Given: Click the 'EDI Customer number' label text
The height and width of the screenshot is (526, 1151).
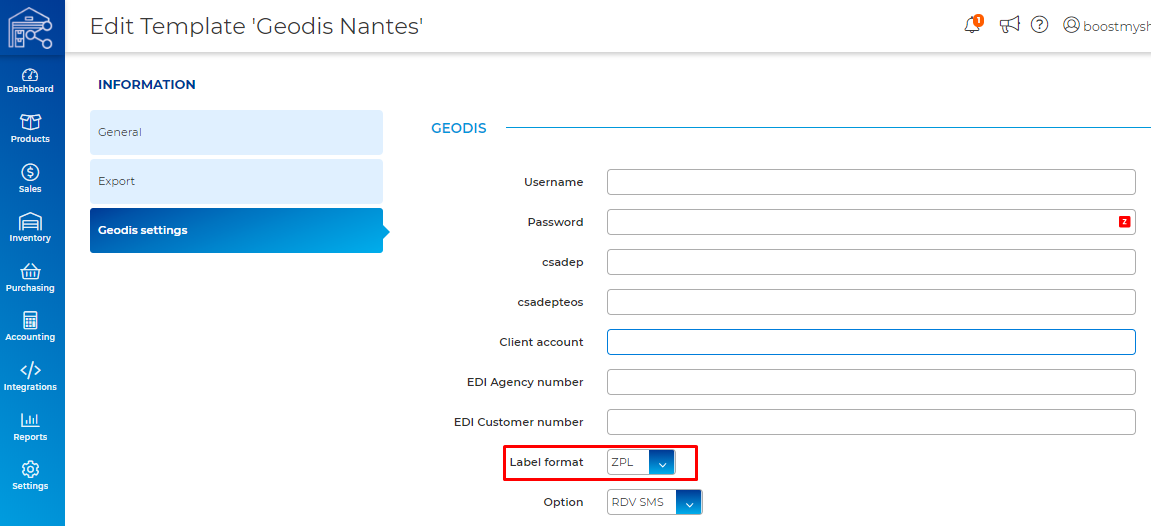Looking at the screenshot, I should pyautogui.click(x=519, y=422).
